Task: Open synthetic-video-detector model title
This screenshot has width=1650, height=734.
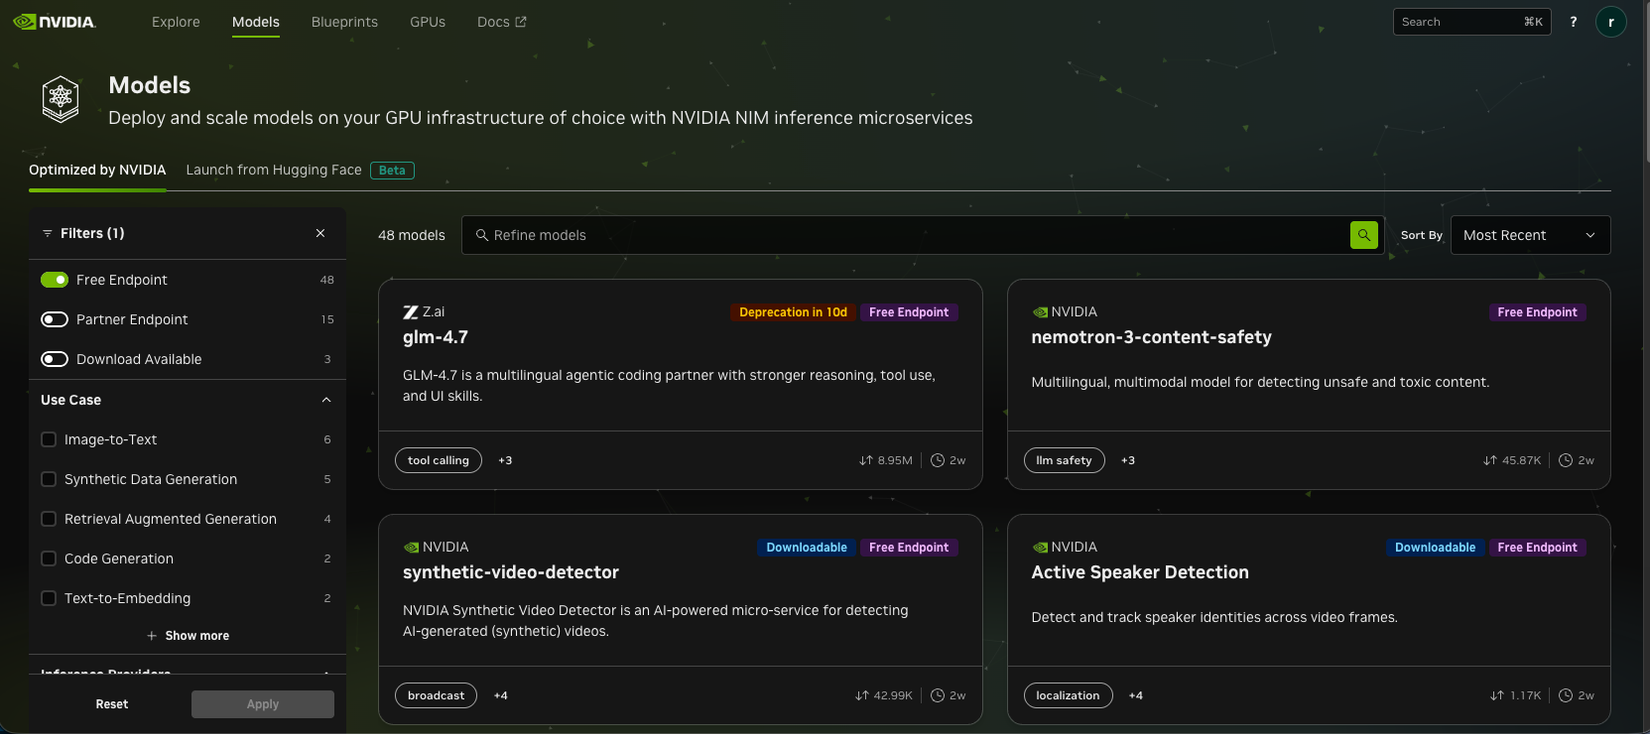Action: pyautogui.click(x=511, y=572)
